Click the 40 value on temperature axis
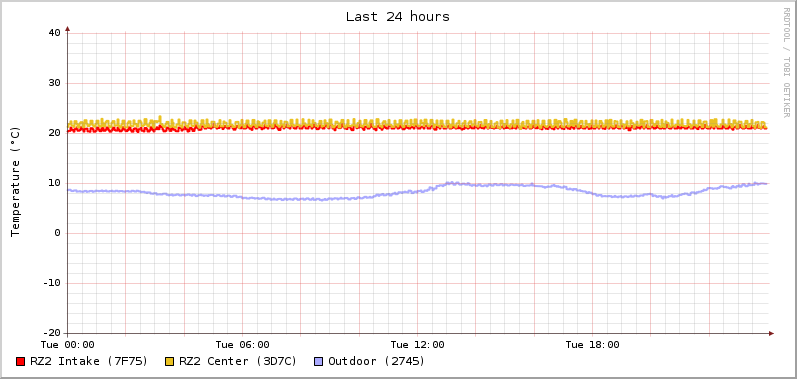This screenshot has width=797, height=379. pyautogui.click(x=54, y=33)
